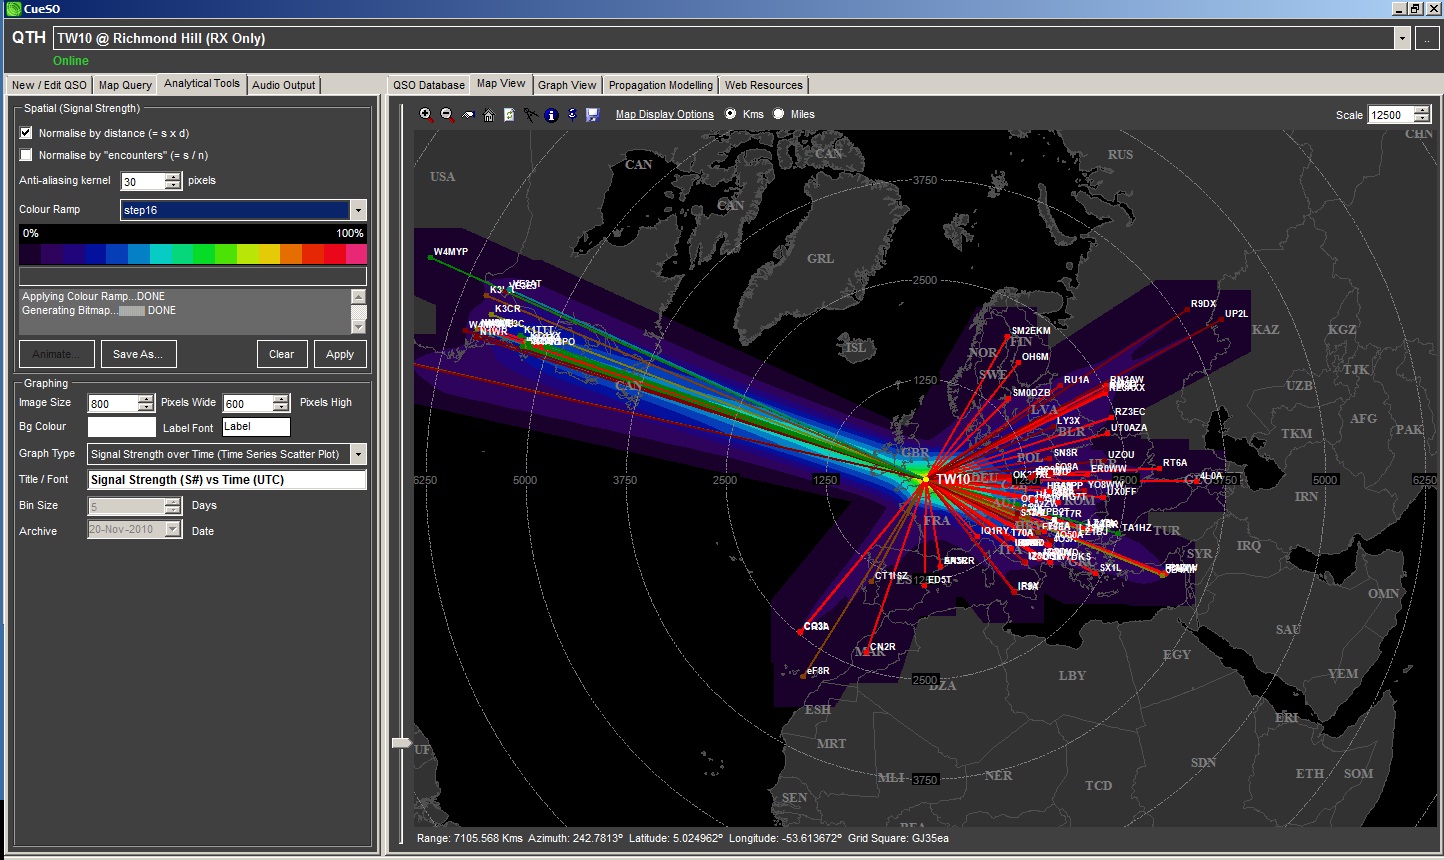The height and width of the screenshot is (860, 1444).
Task: Open Map Display Options
Action: coord(664,114)
